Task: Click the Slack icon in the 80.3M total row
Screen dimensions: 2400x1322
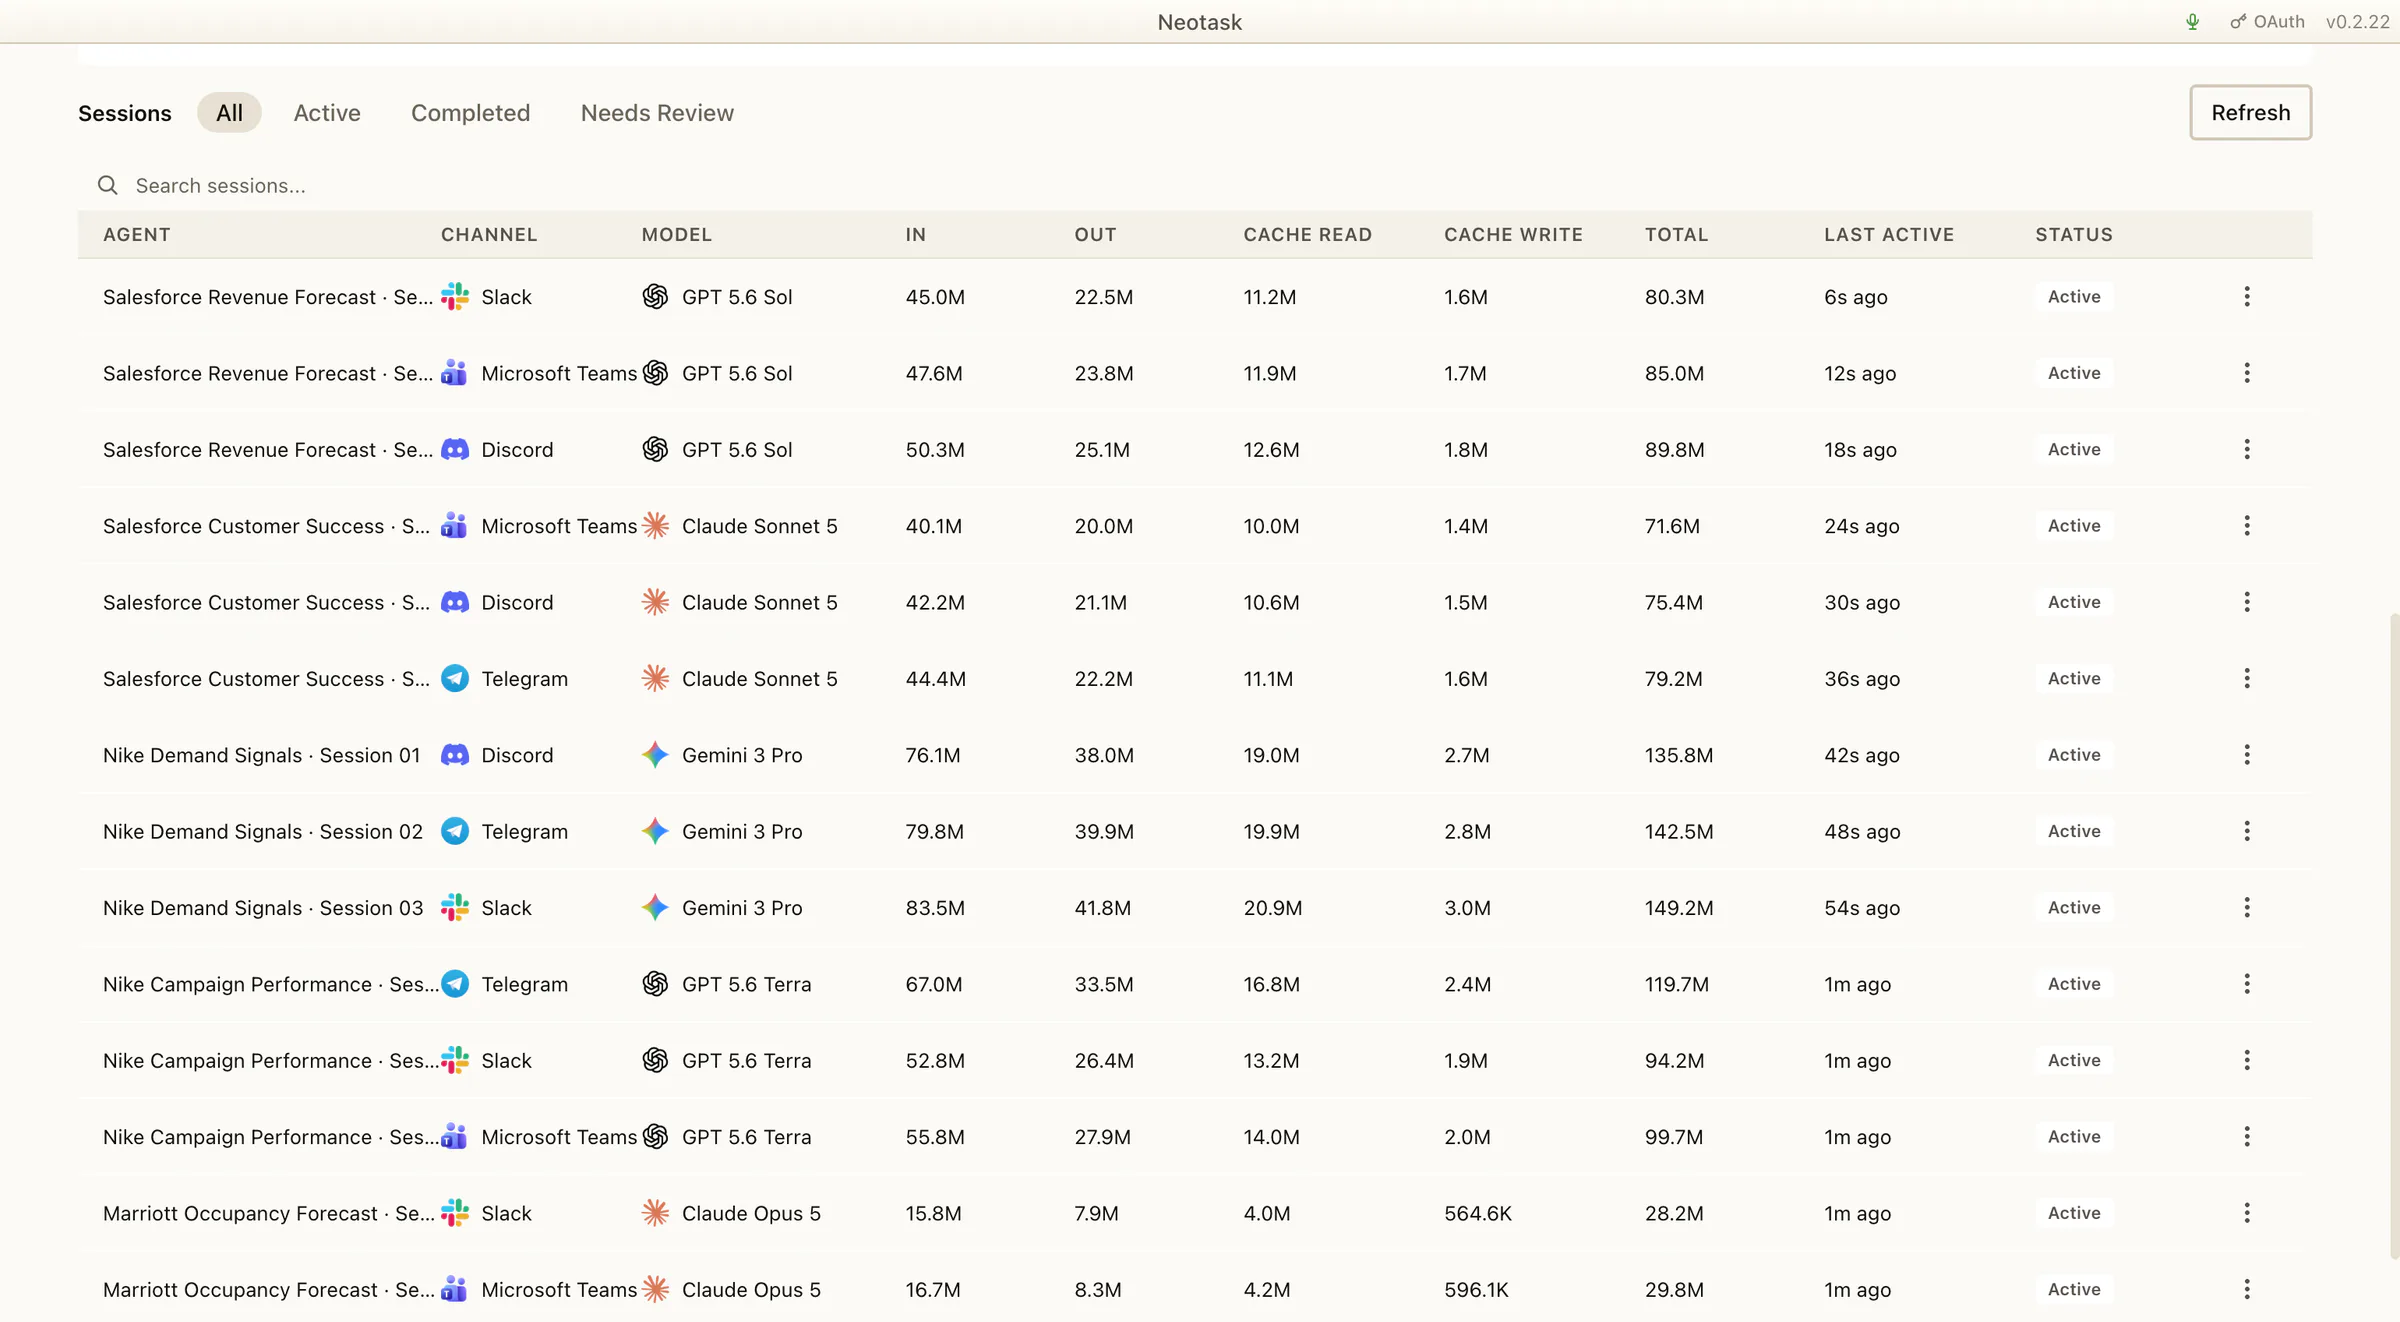Action: tap(455, 297)
